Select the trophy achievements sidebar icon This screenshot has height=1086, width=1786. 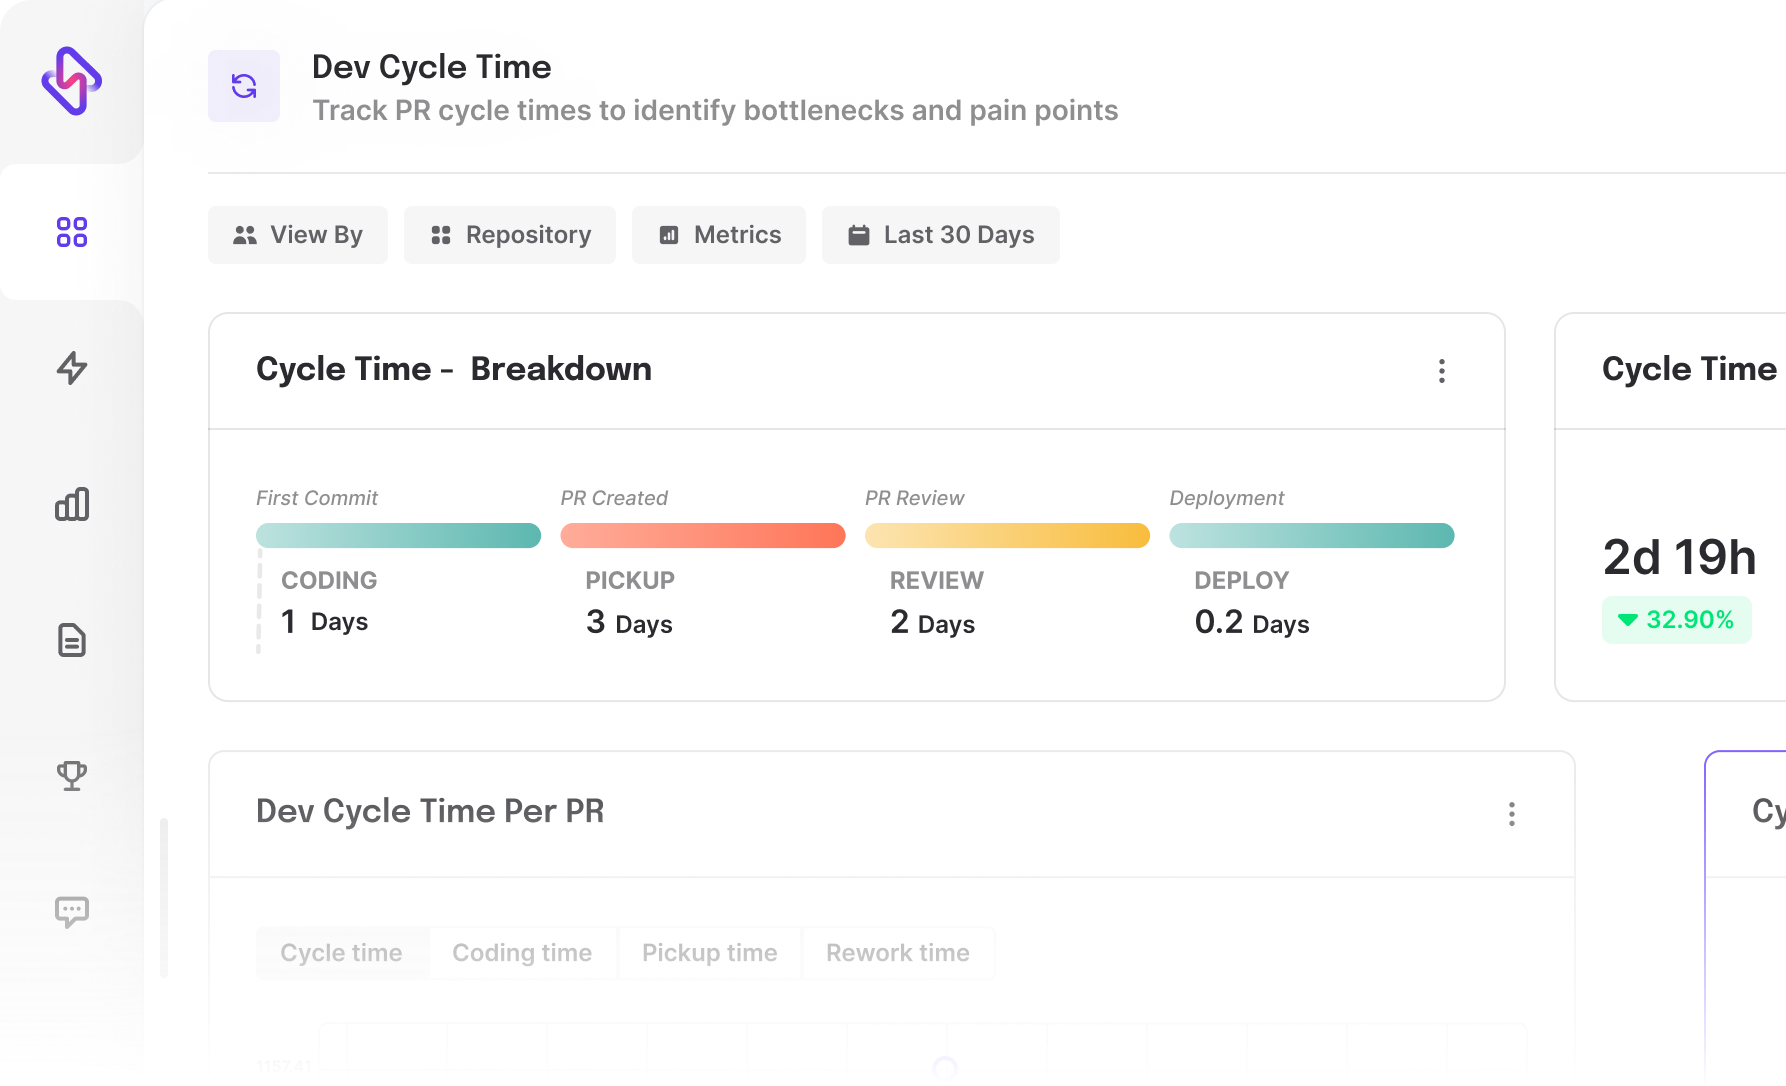pyautogui.click(x=70, y=776)
